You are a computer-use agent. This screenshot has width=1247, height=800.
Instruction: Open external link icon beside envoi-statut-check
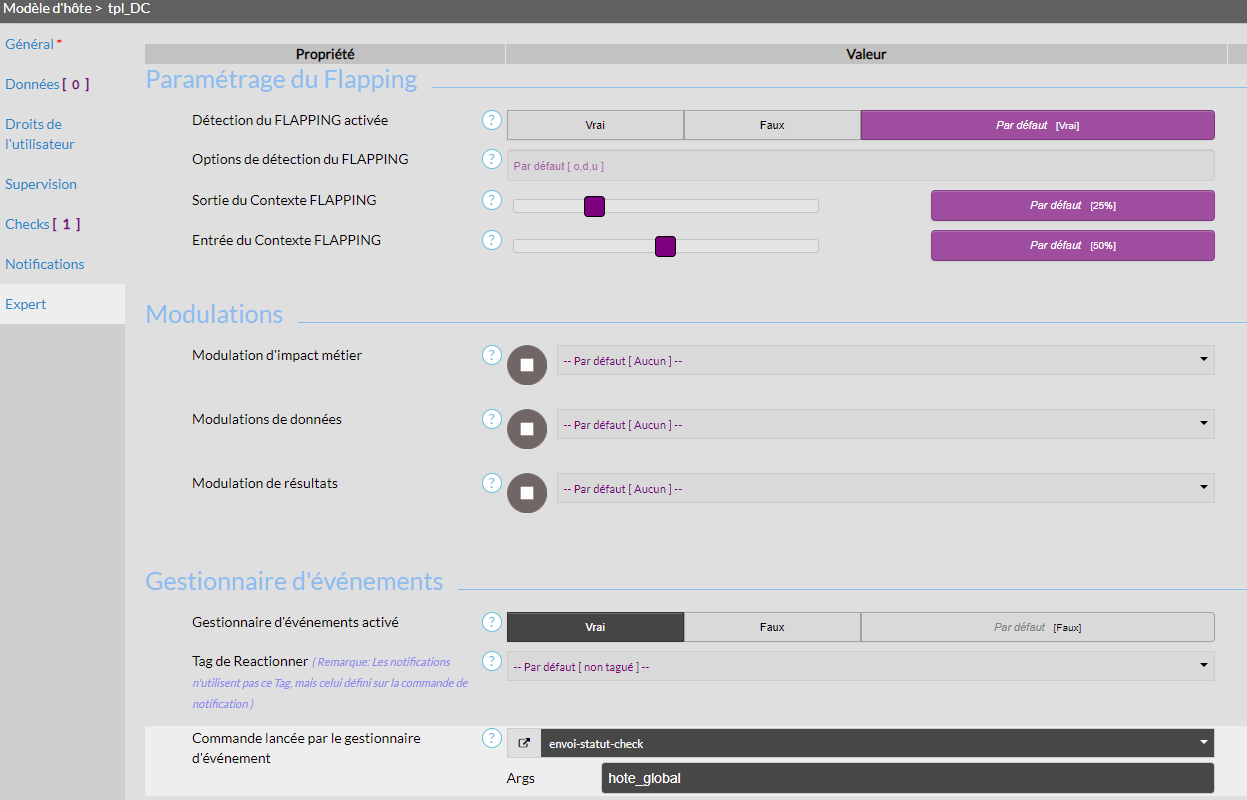click(524, 743)
